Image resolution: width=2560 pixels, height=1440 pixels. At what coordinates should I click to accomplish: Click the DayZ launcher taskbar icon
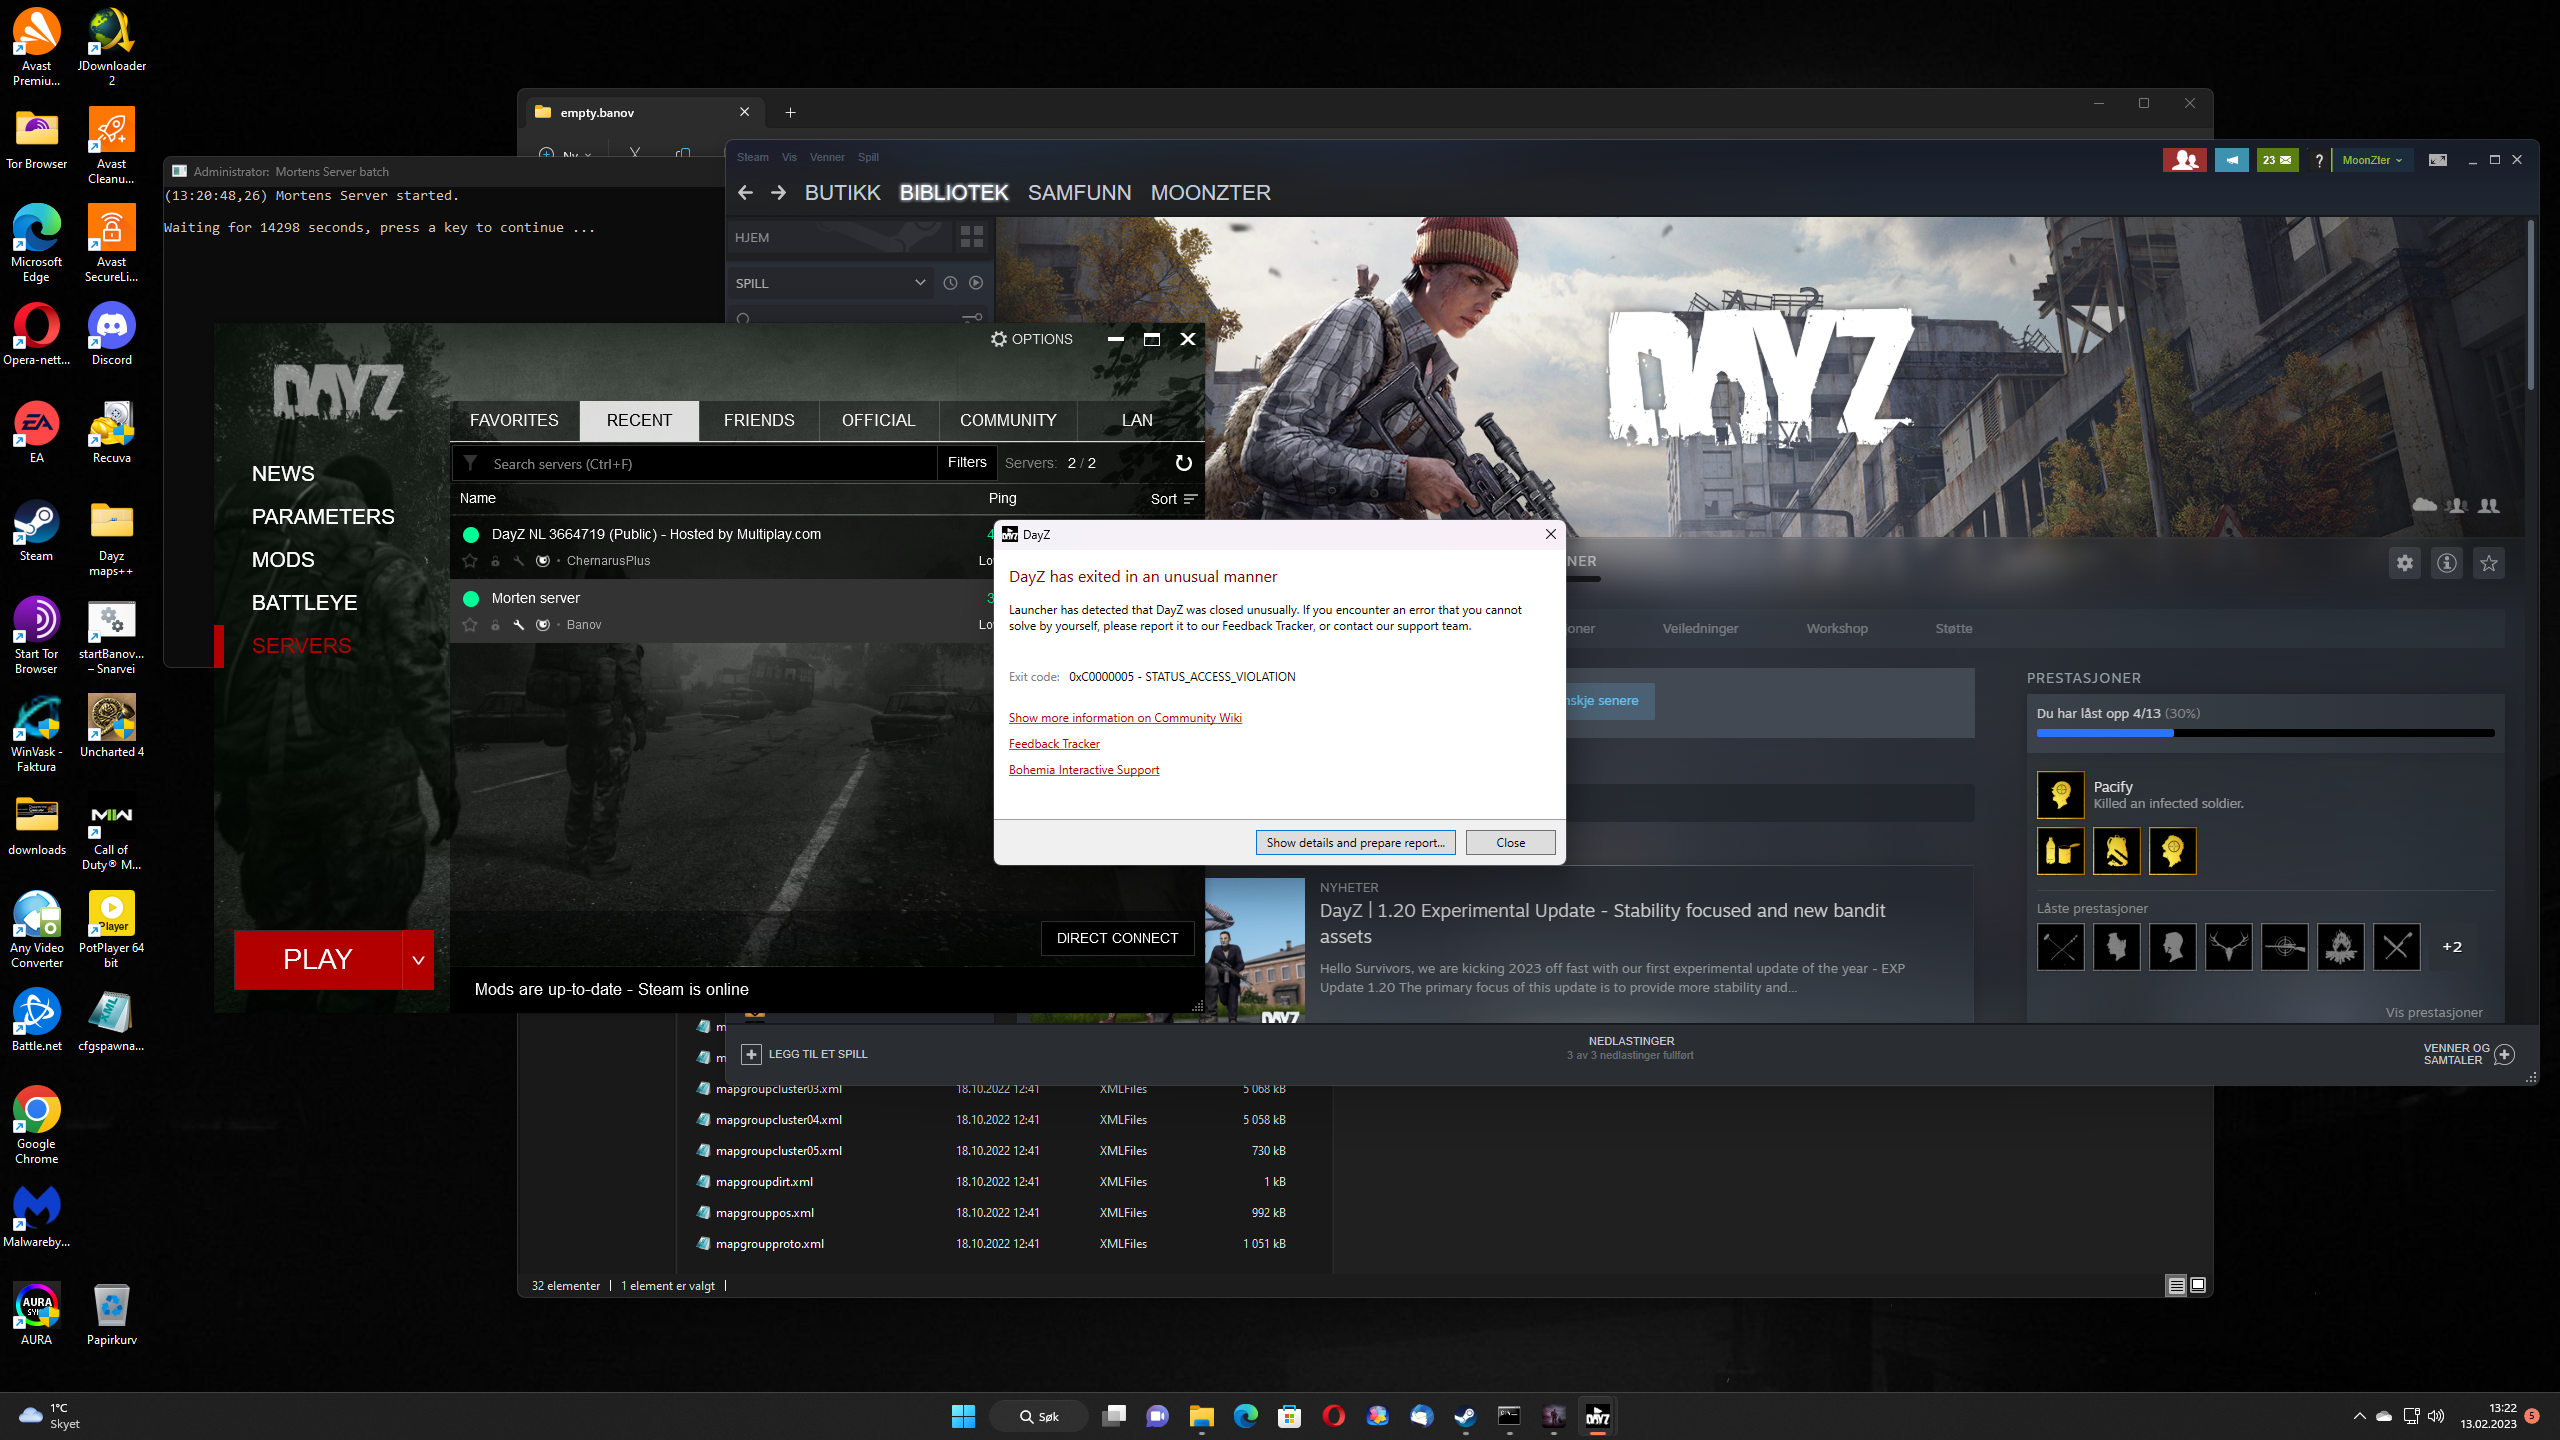[1597, 1416]
